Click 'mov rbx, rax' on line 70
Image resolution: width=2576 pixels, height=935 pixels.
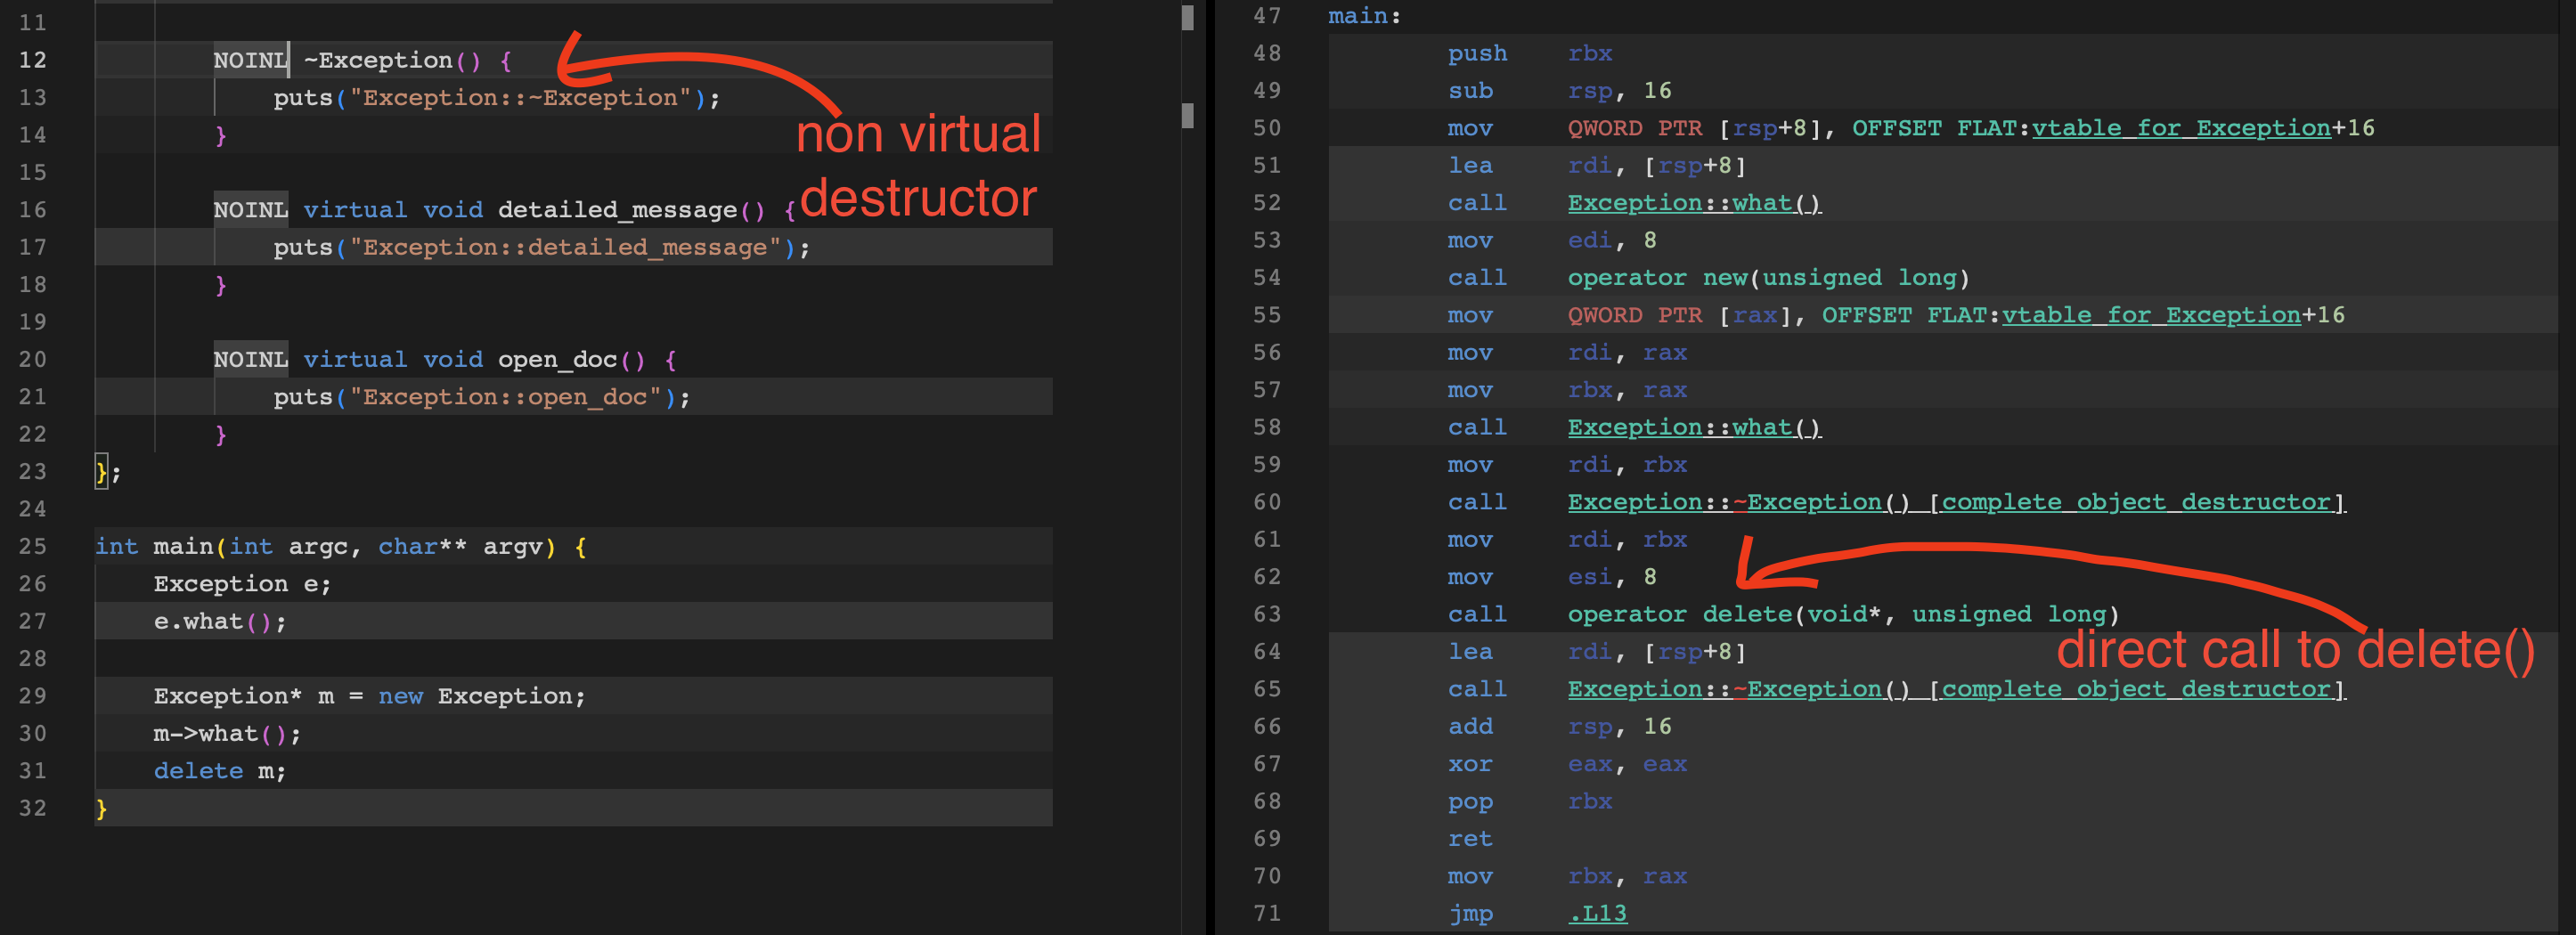1567,876
